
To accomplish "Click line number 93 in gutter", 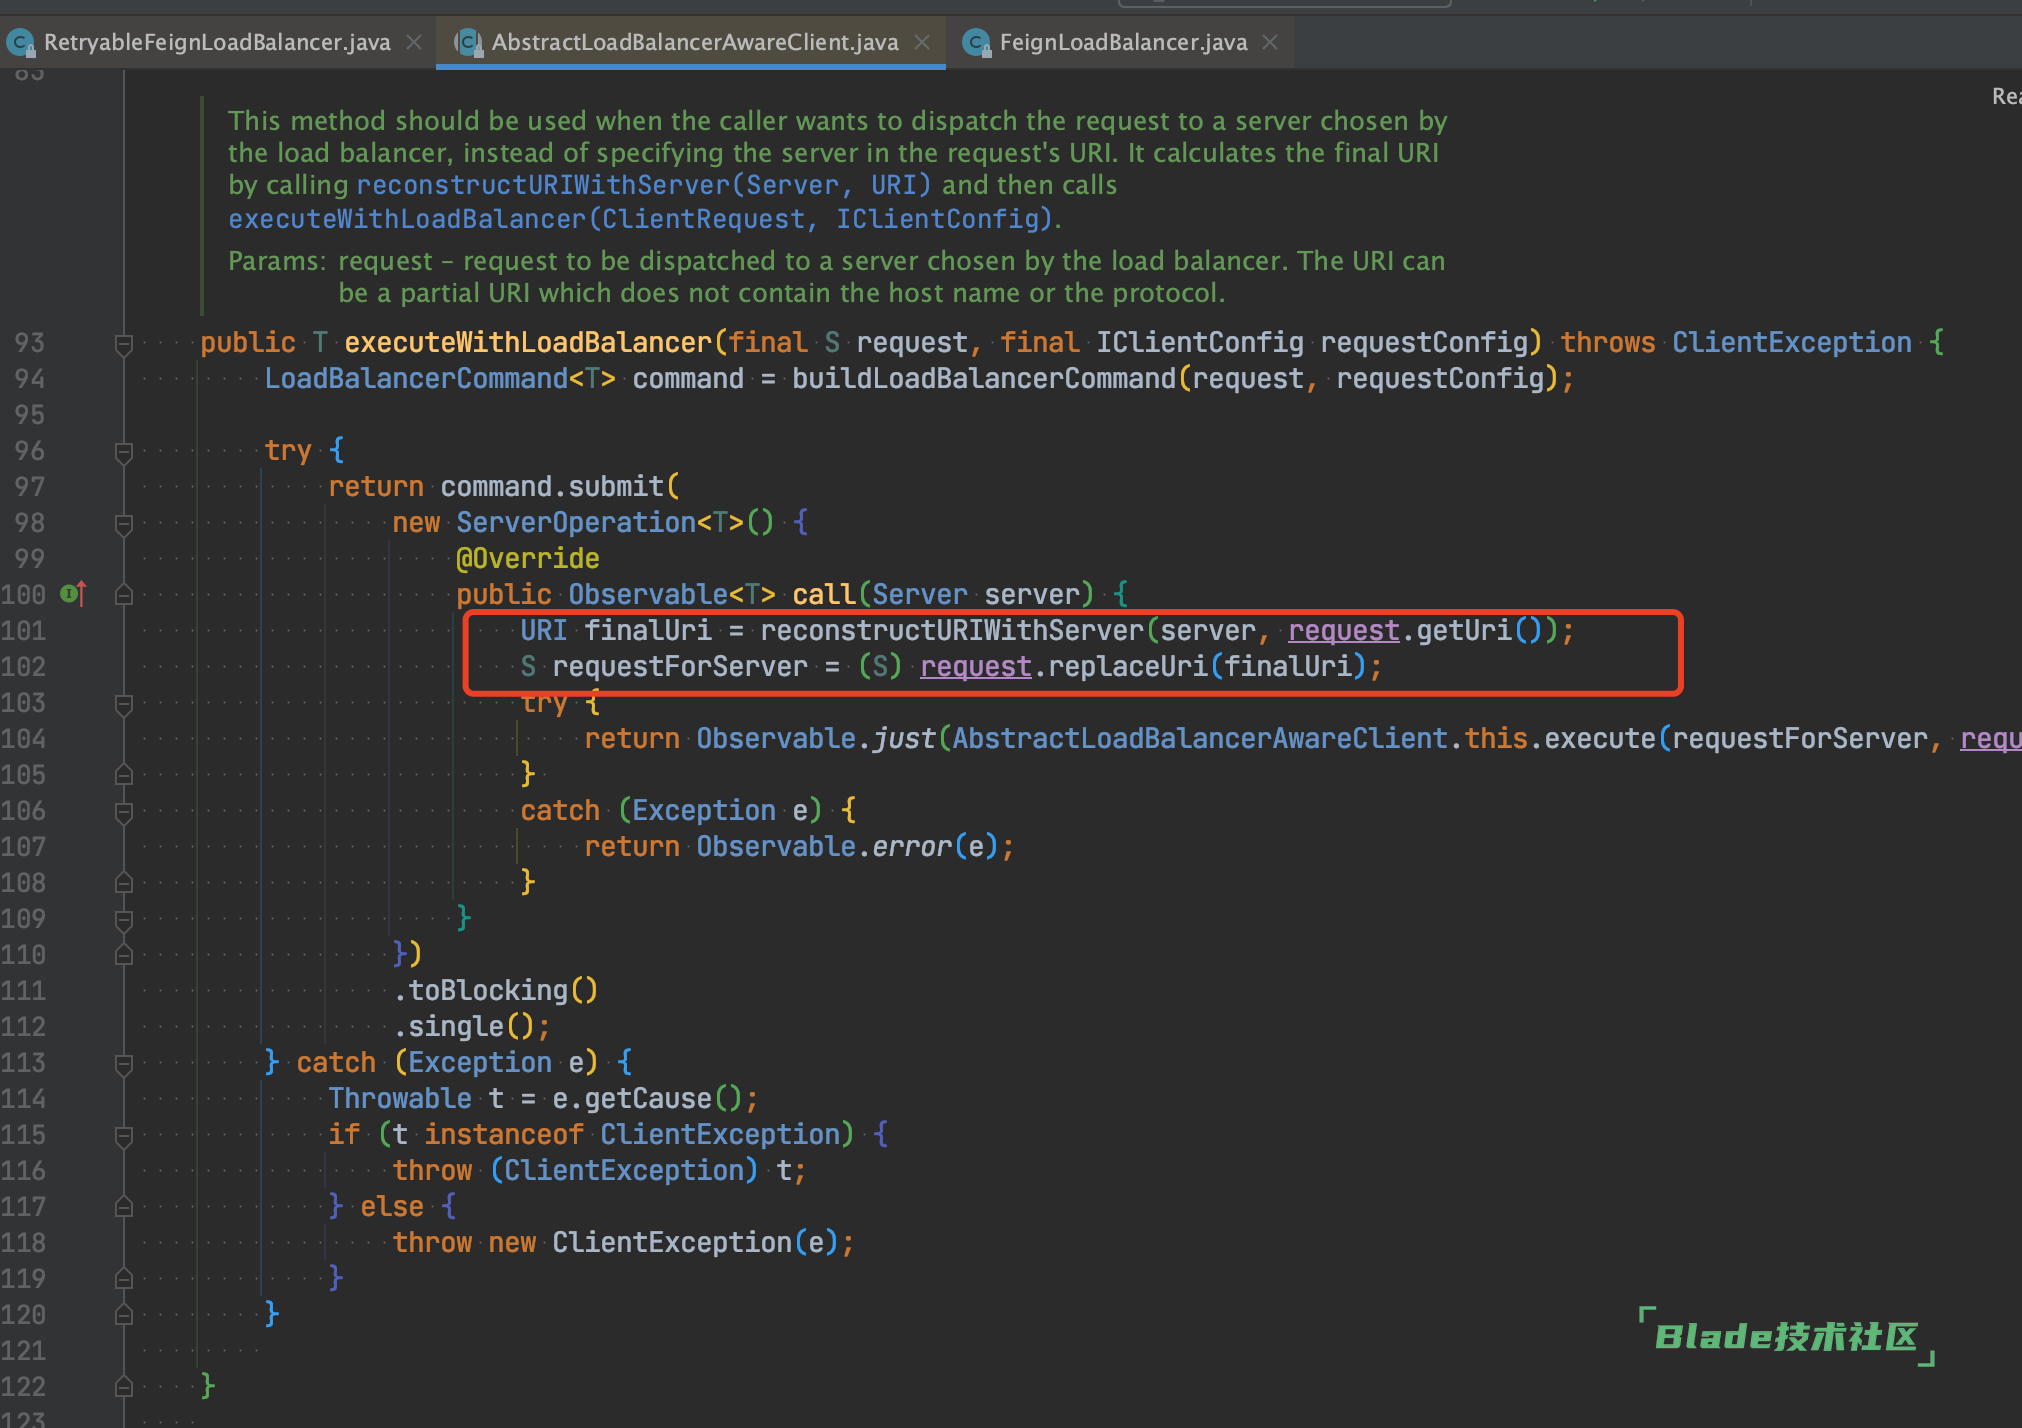I will tap(29, 343).
